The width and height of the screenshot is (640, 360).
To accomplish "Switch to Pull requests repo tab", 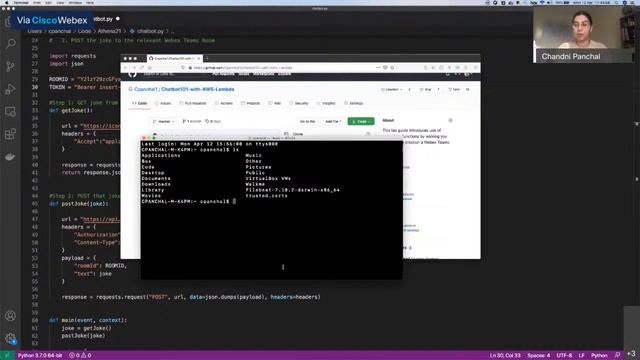I will point(193,104).
